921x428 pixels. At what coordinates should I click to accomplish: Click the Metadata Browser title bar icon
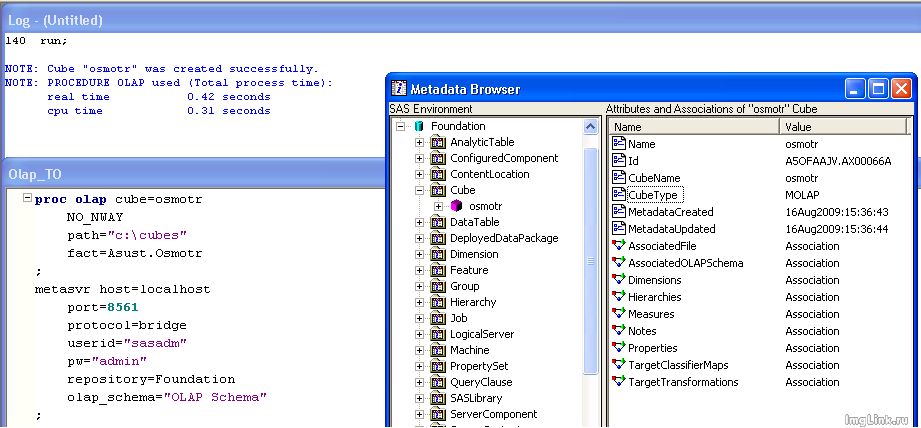coord(399,89)
